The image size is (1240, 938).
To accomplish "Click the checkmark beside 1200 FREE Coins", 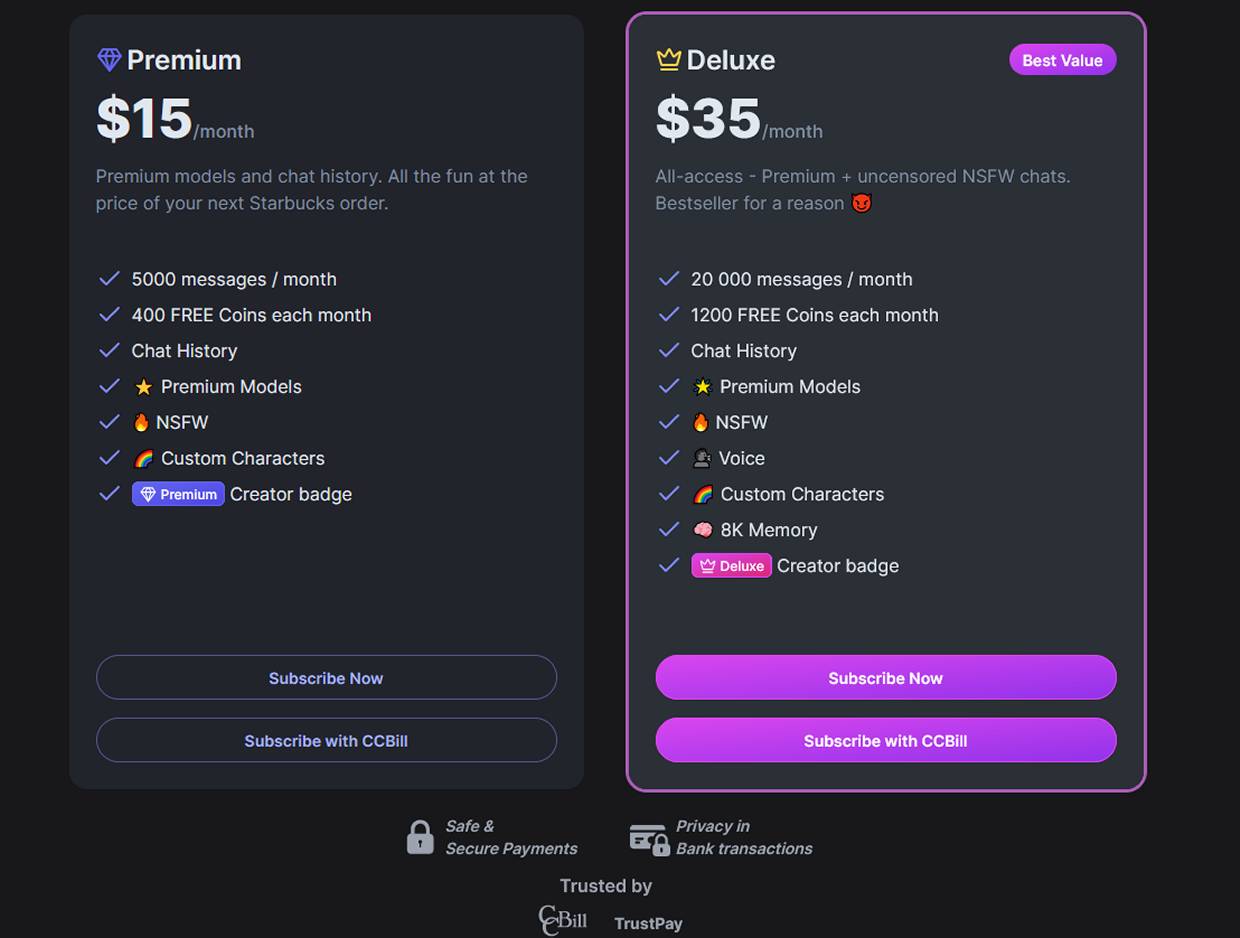I will pos(669,315).
